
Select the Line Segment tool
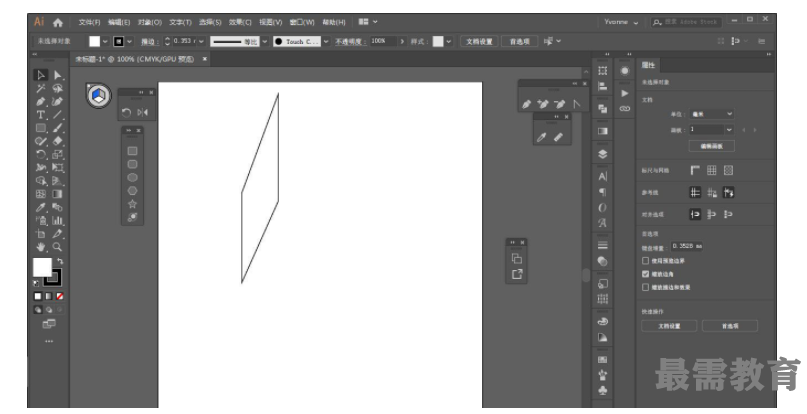coord(58,115)
